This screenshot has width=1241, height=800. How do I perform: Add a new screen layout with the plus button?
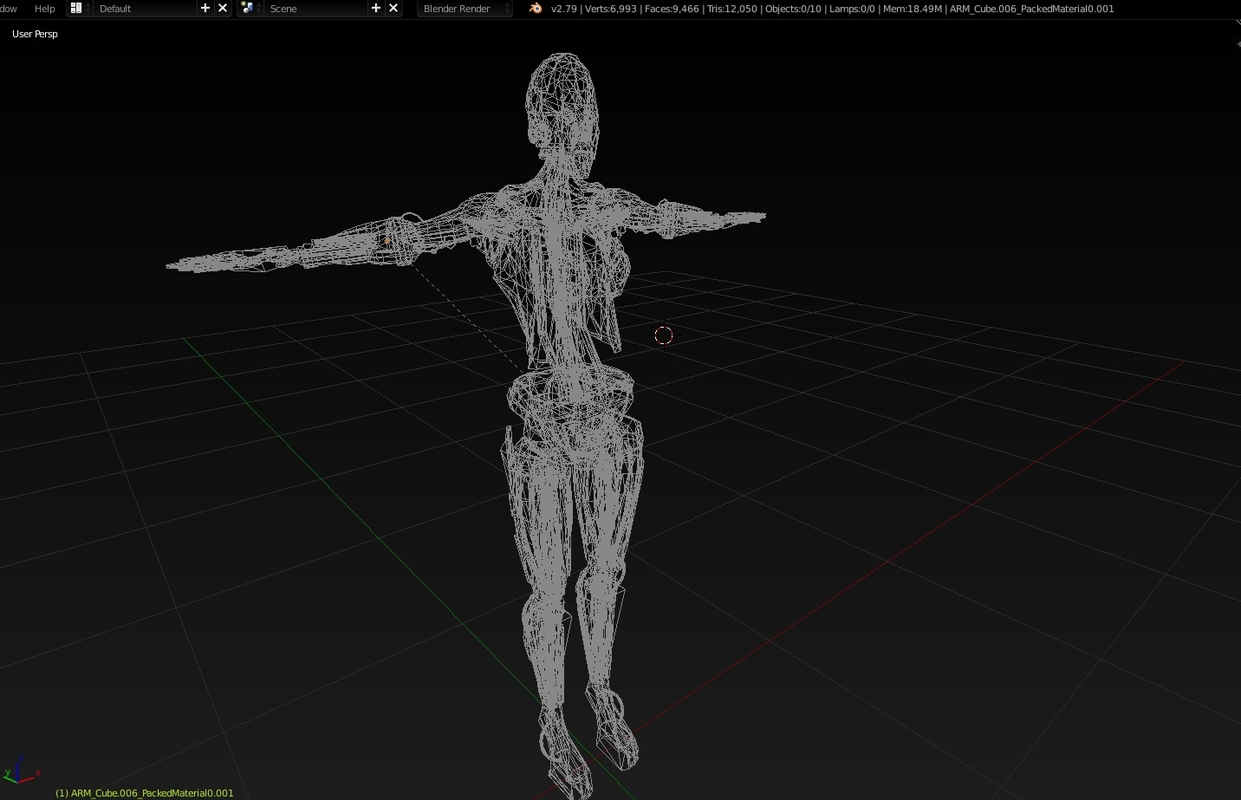pyautogui.click(x=204, y=8)
